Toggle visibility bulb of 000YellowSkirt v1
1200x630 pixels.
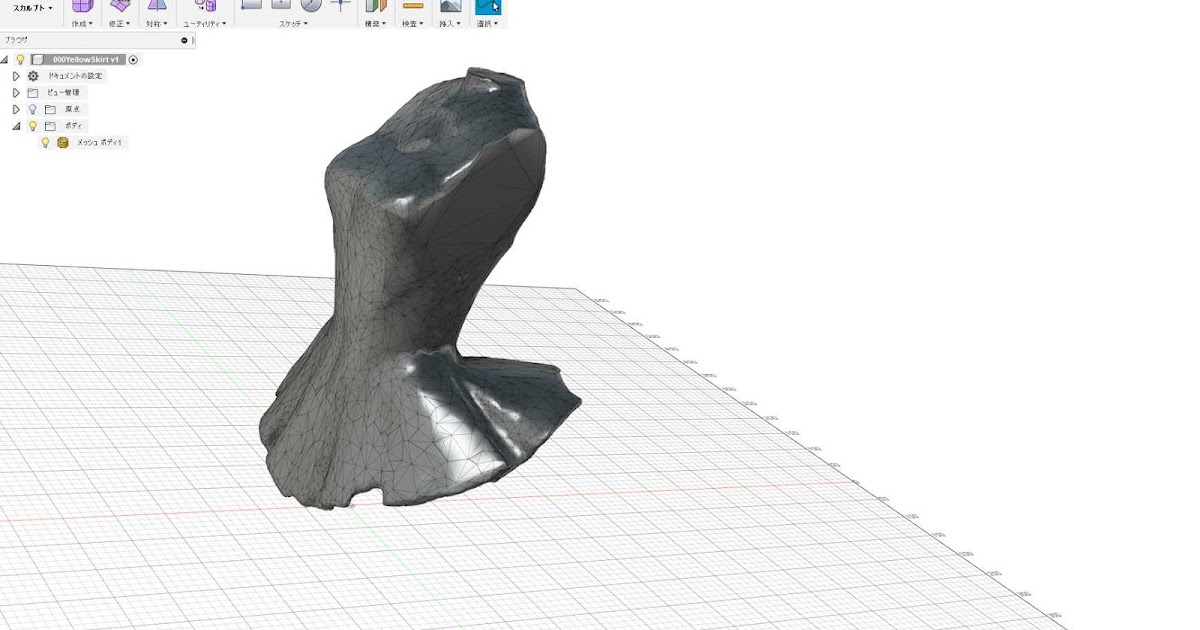(20, 60)
